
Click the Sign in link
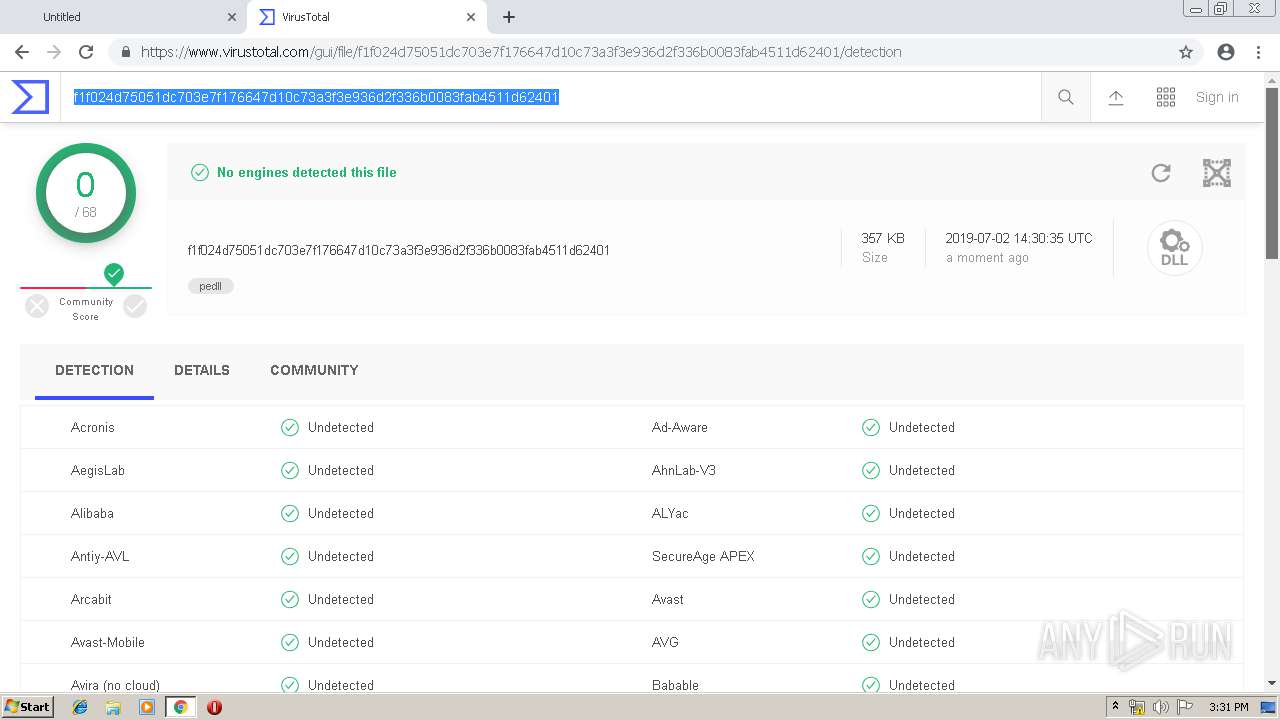1217,97
